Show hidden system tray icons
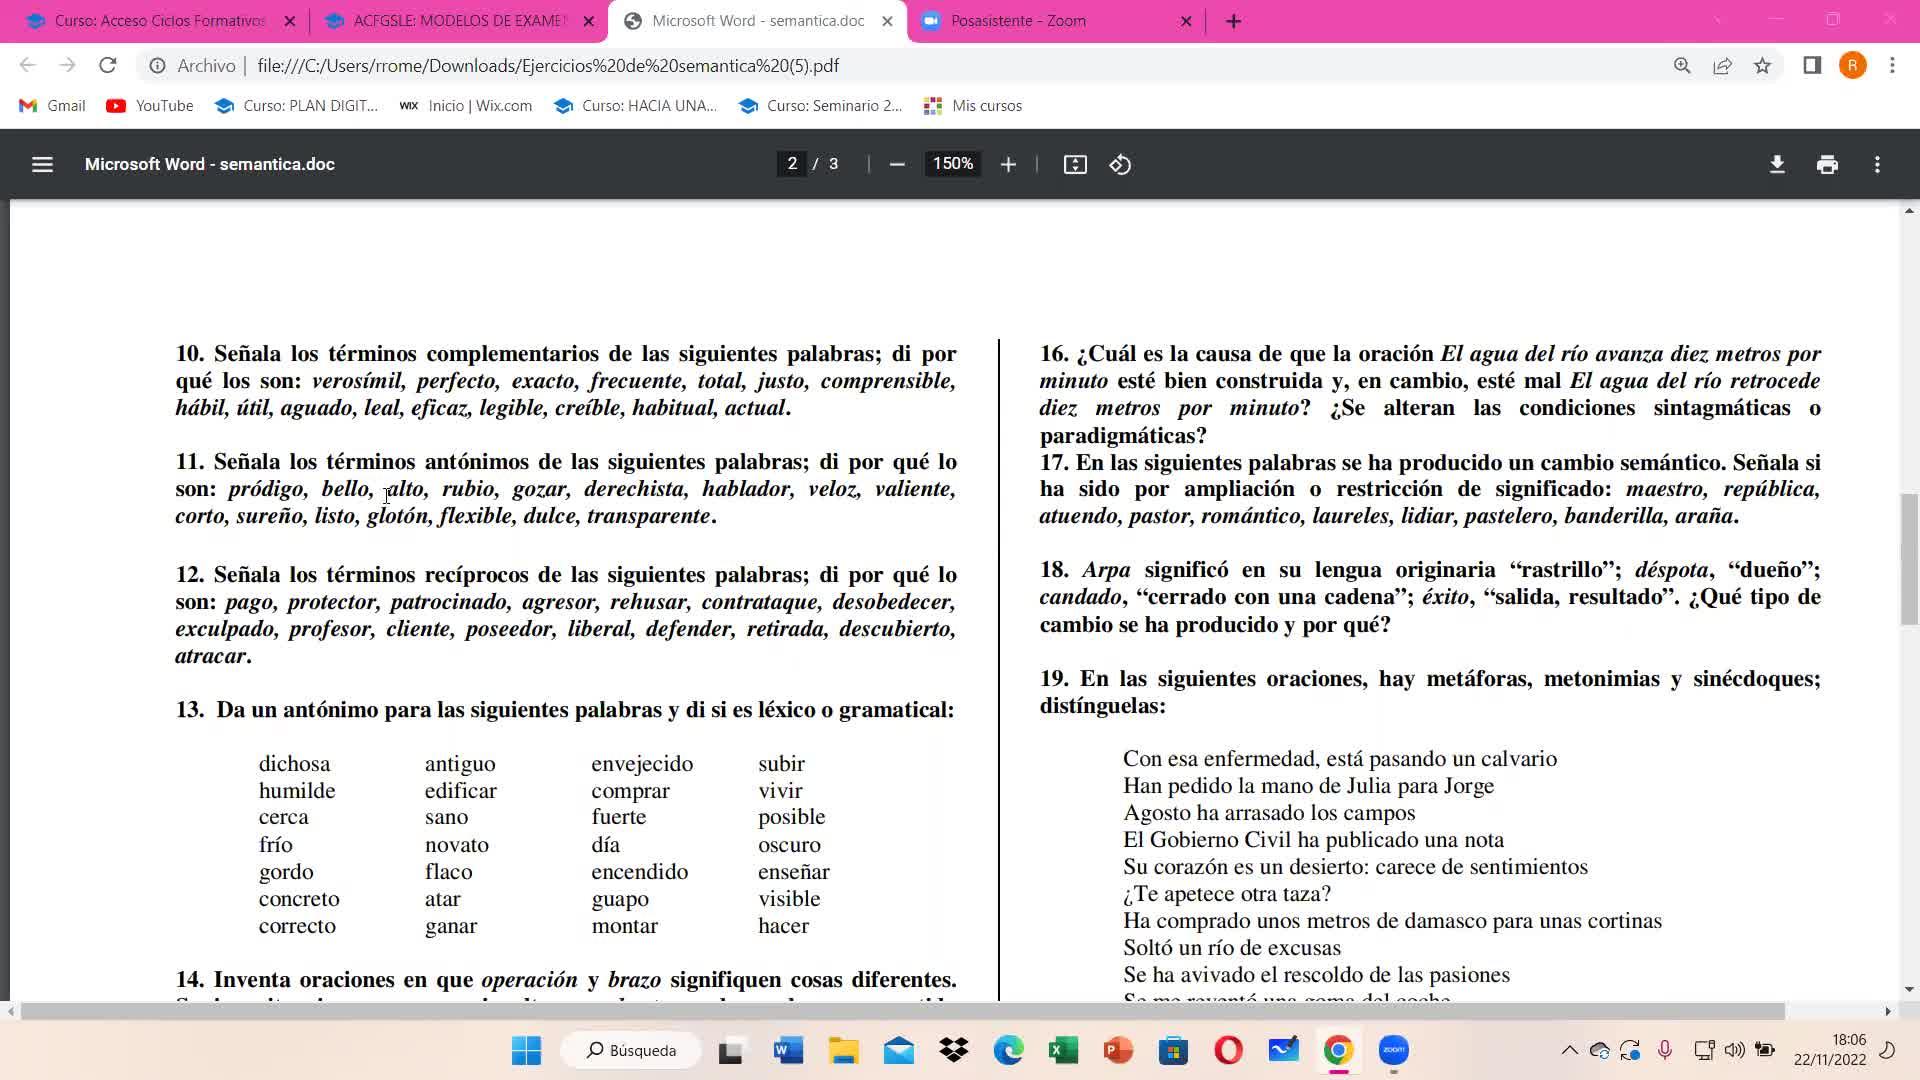The height and width of the screenshot is (1080, 1920). [x=1569, y=1050]
